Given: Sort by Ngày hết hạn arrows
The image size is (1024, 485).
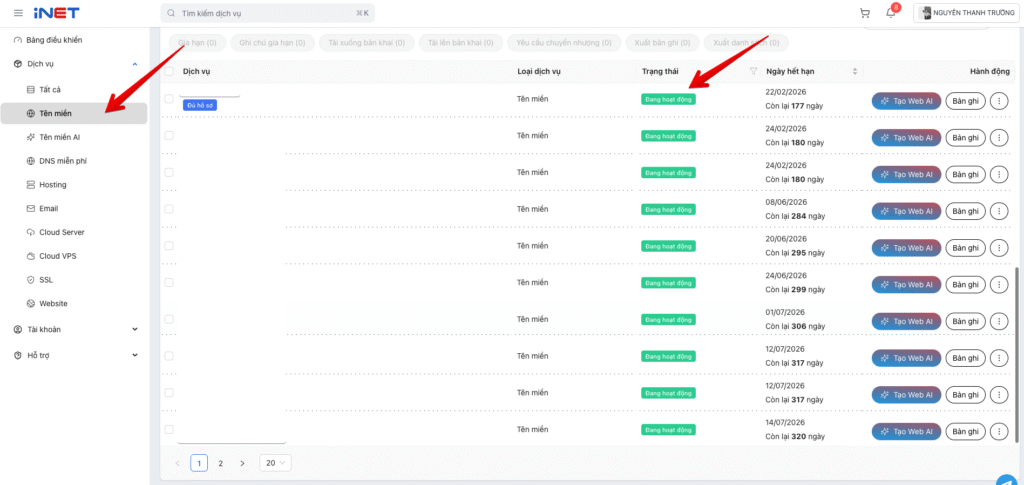Looking at the screenshot, I should [x=855, y=72].
